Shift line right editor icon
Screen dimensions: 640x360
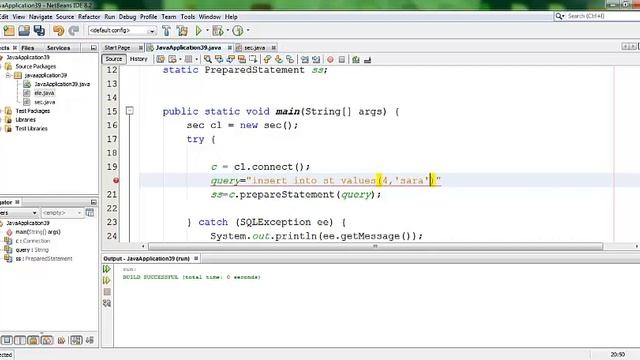[316, 60]
